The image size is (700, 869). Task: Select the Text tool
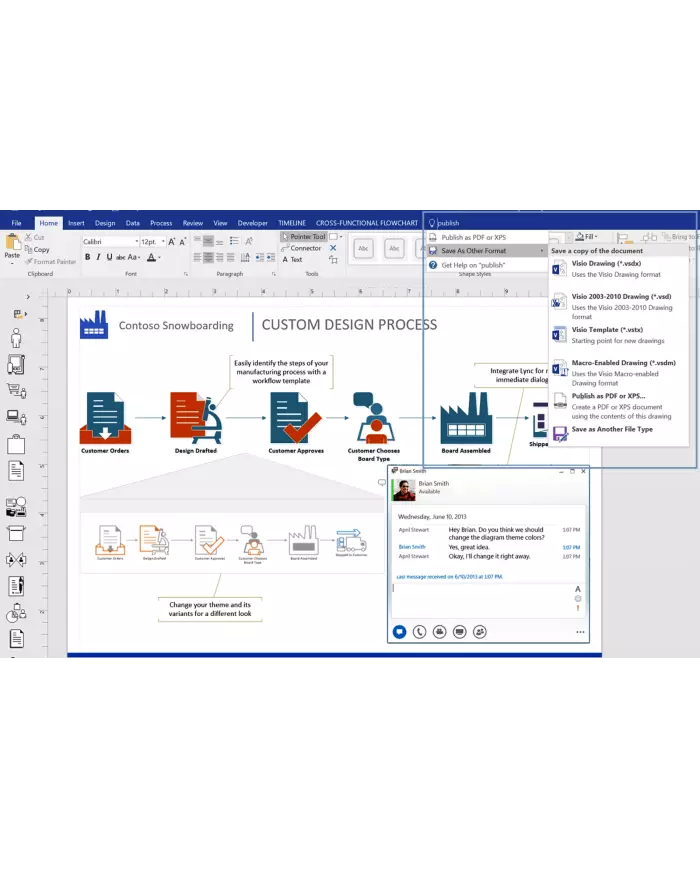293,259
